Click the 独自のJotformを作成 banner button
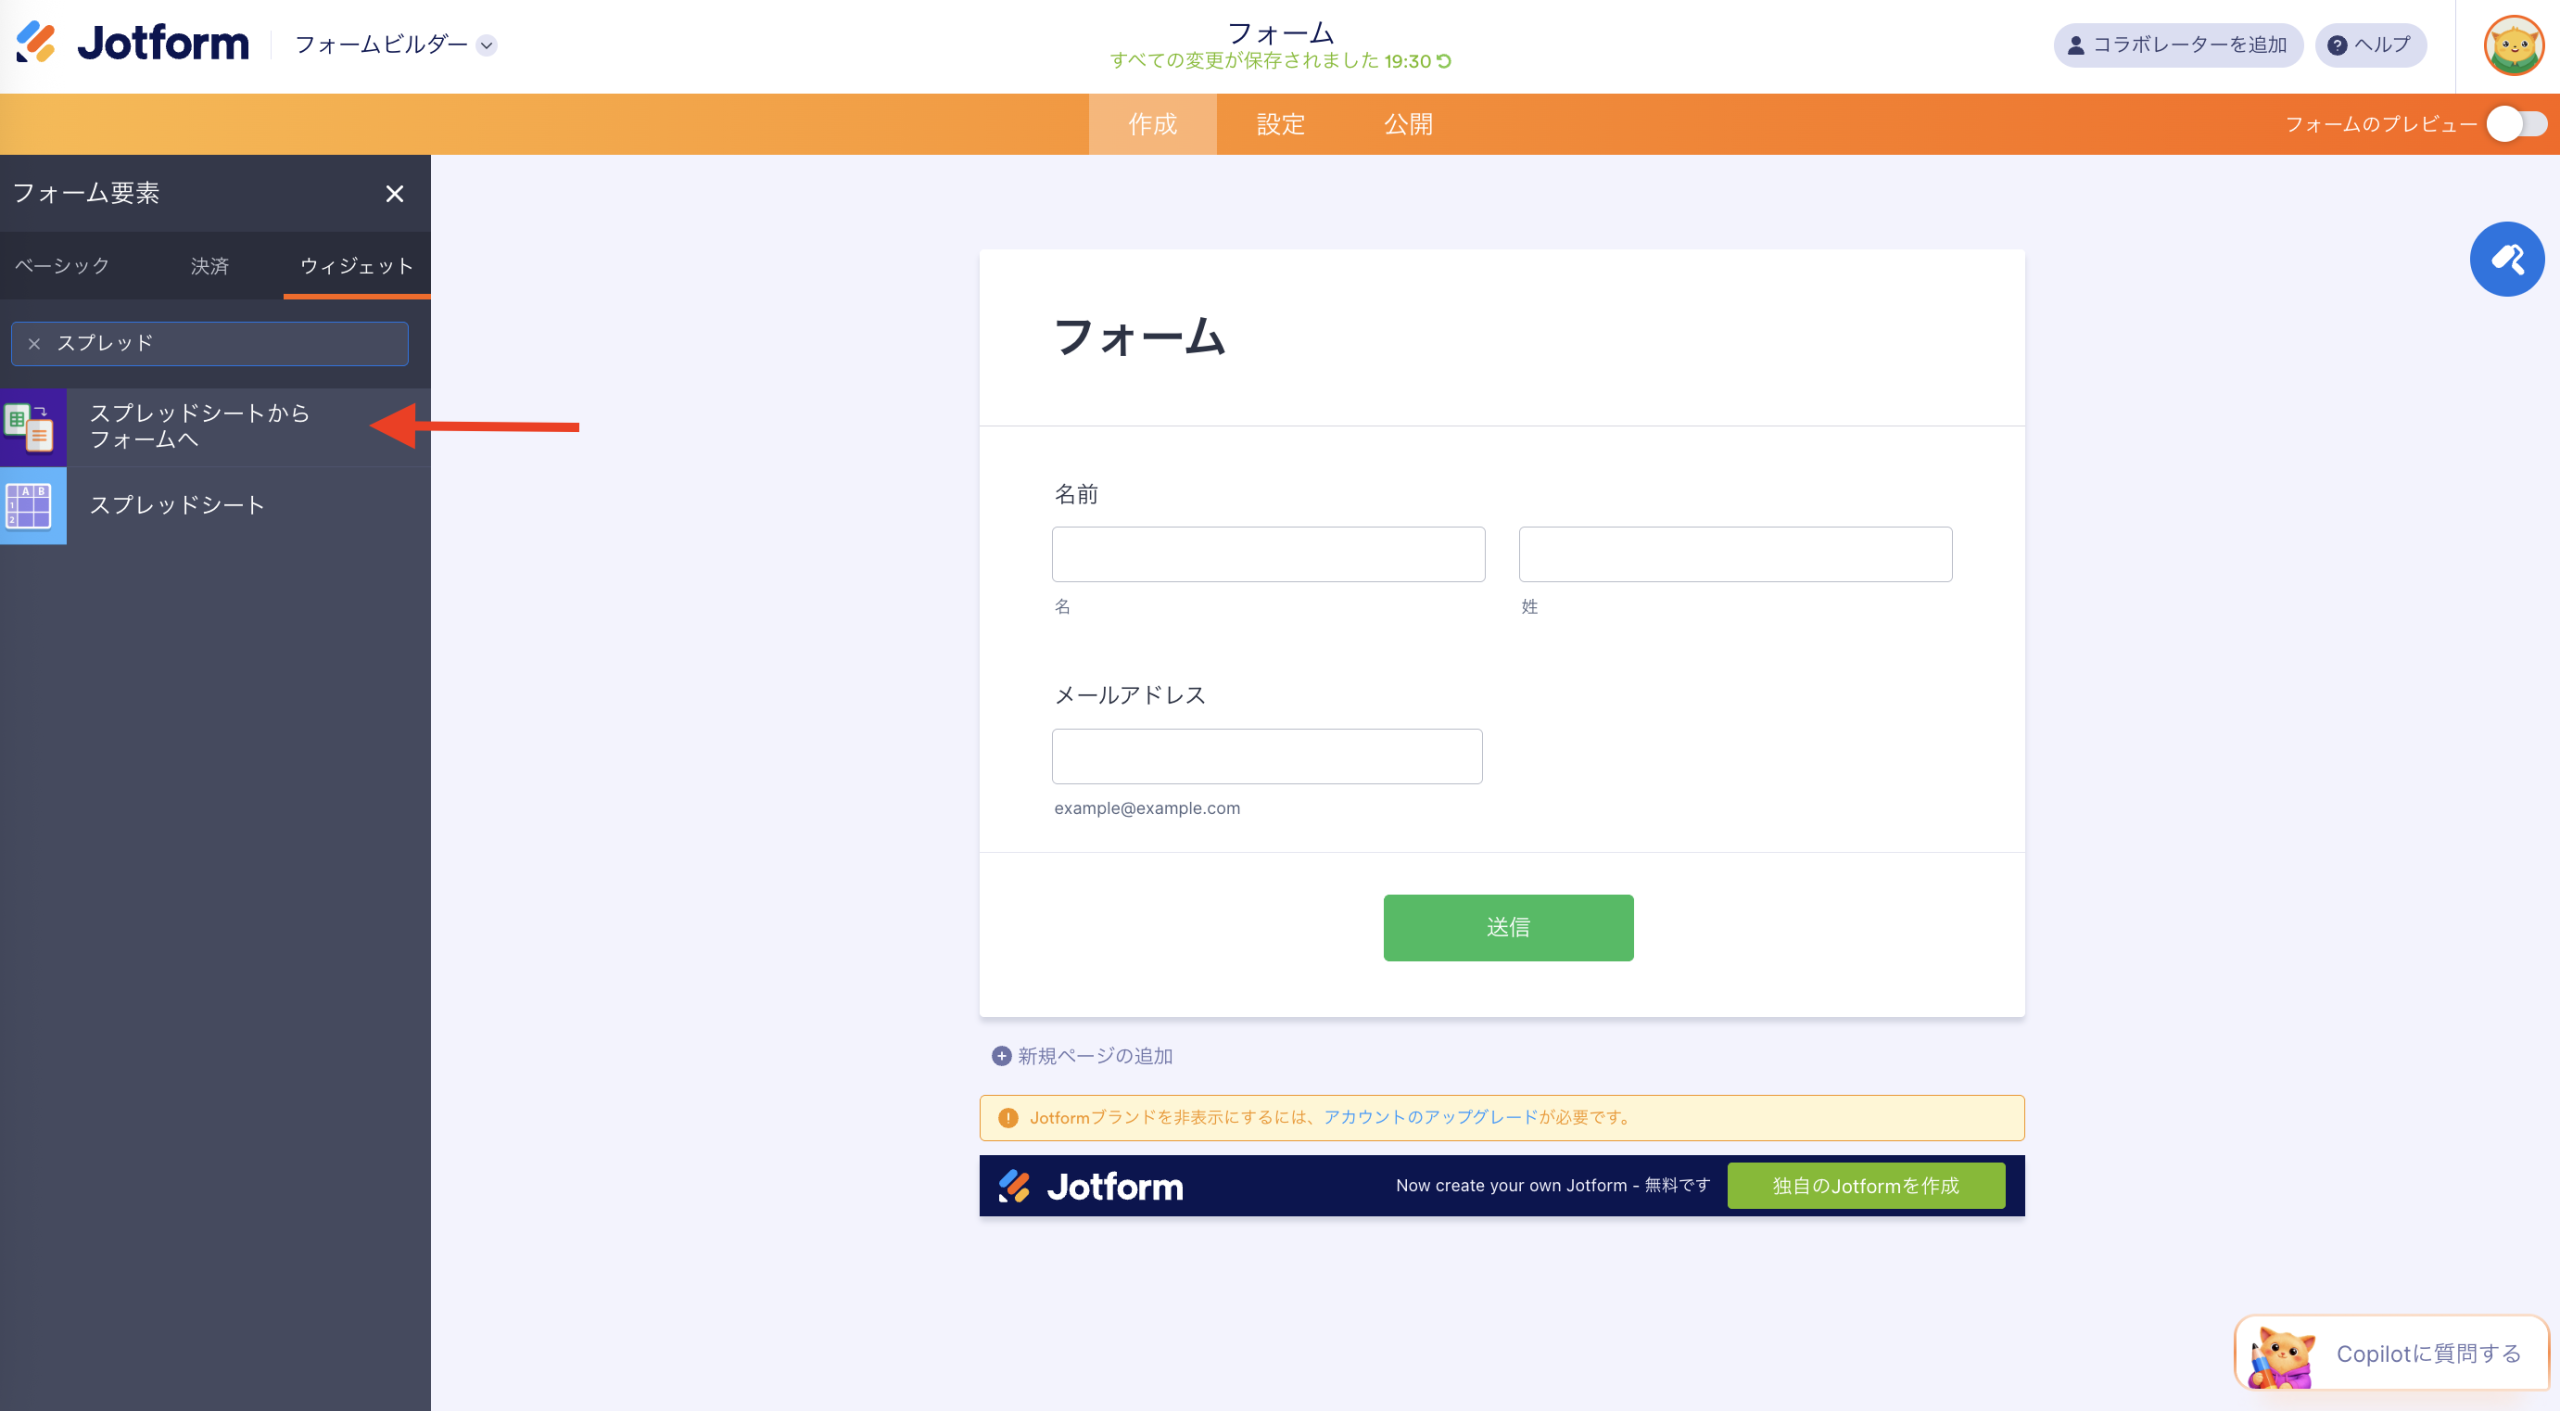 tap(1864, 1185)
